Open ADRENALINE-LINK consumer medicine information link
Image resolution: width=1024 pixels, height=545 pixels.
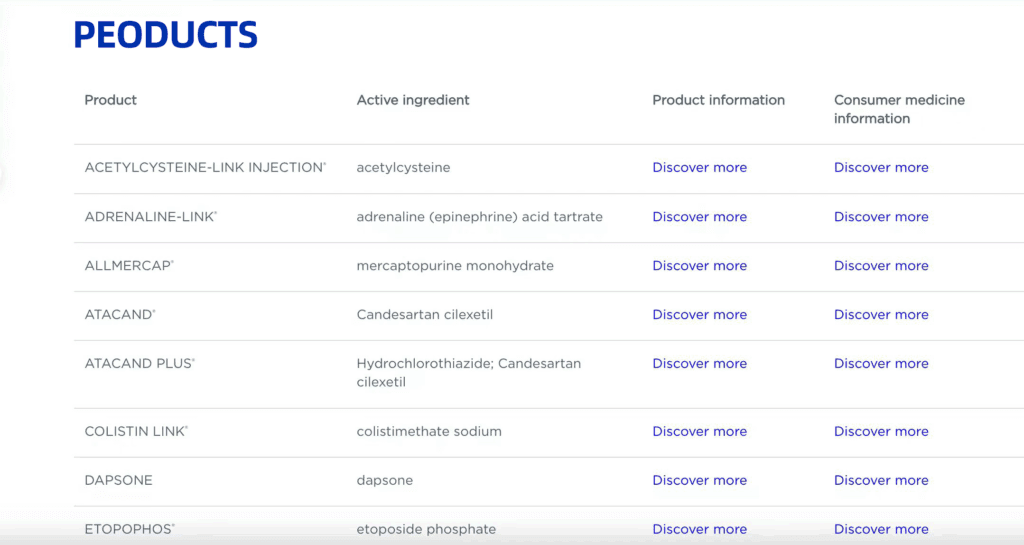tap(881, 217)
